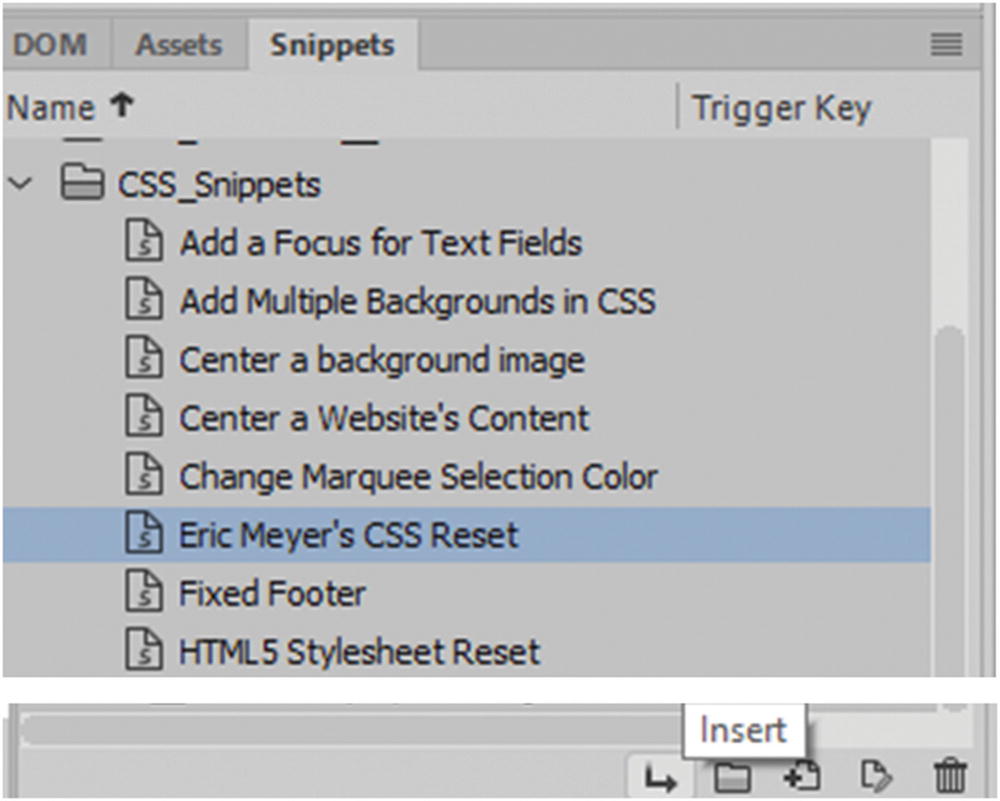Viewport: 1000px width, 801px height.
Task: Select Eric Meyer's CSS Reset snippet
Action: tap(348, 535)
